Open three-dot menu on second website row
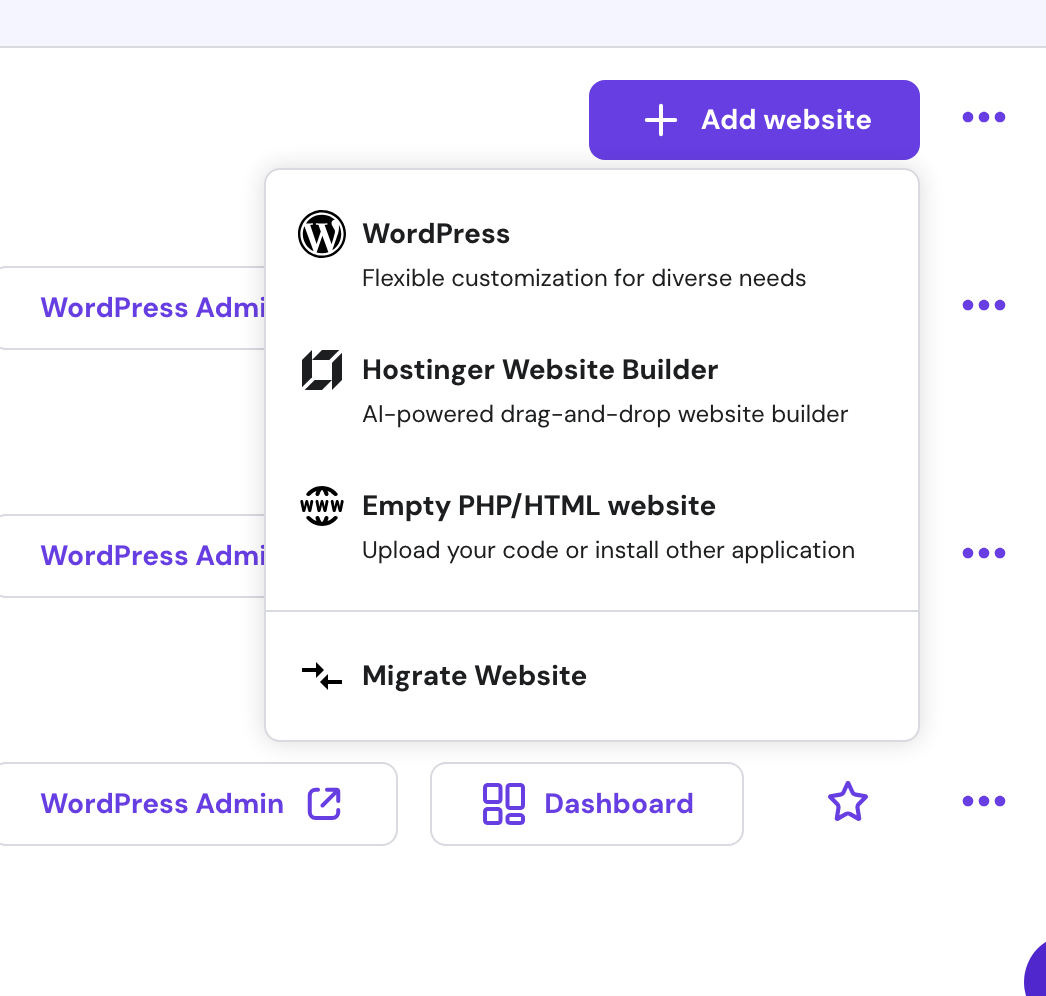The image size is (1046, 996). click(983, 553)
